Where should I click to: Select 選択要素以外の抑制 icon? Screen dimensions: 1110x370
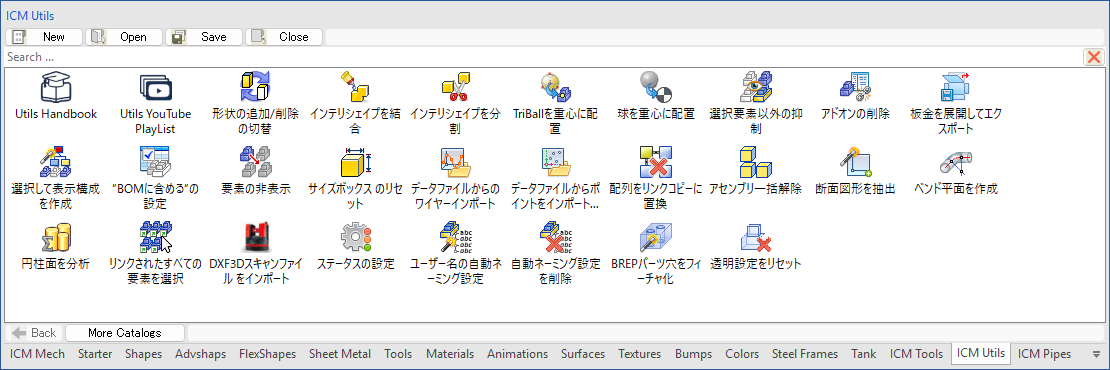[755, 88]
